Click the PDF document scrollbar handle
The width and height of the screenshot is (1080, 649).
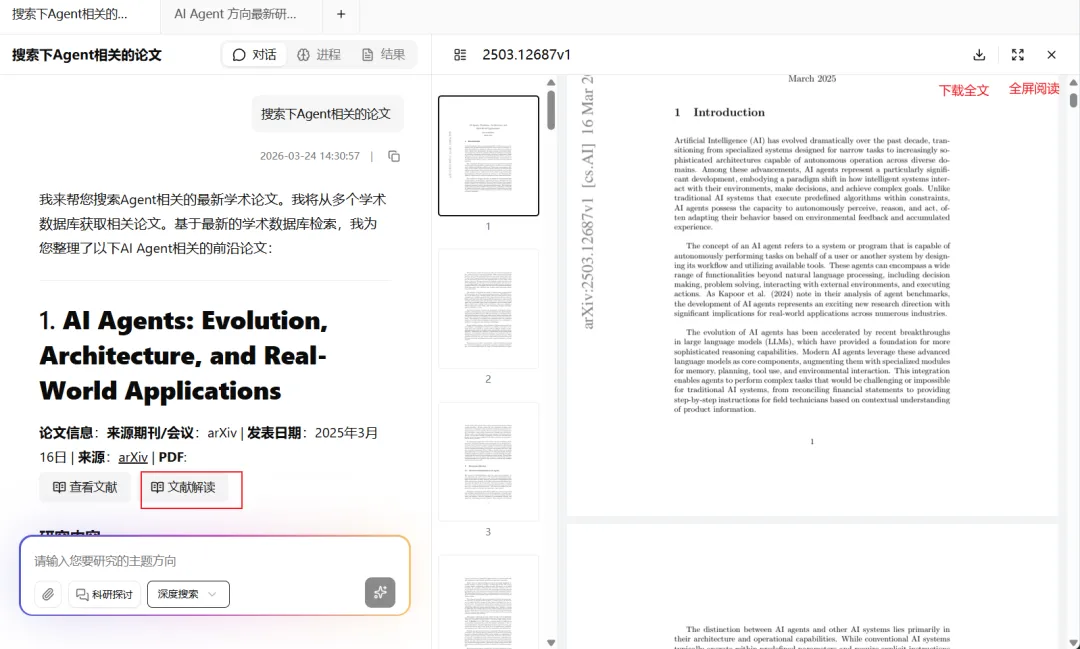(x=1073, y=99)
